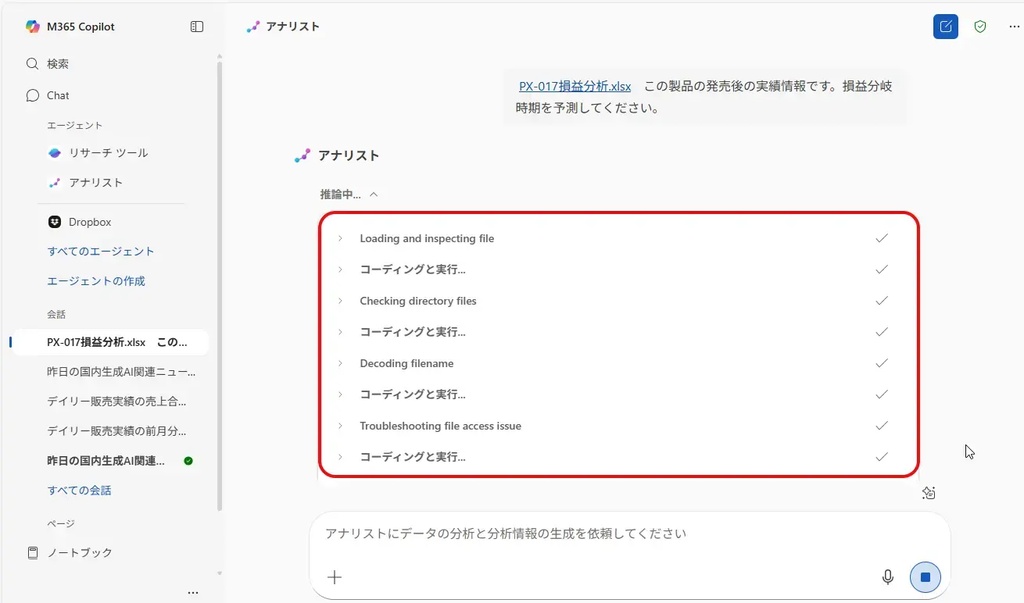The height and width of the screenshot is (603, 1024).
Task: Click the new chat compose icon
Action: tap(945, 27)
